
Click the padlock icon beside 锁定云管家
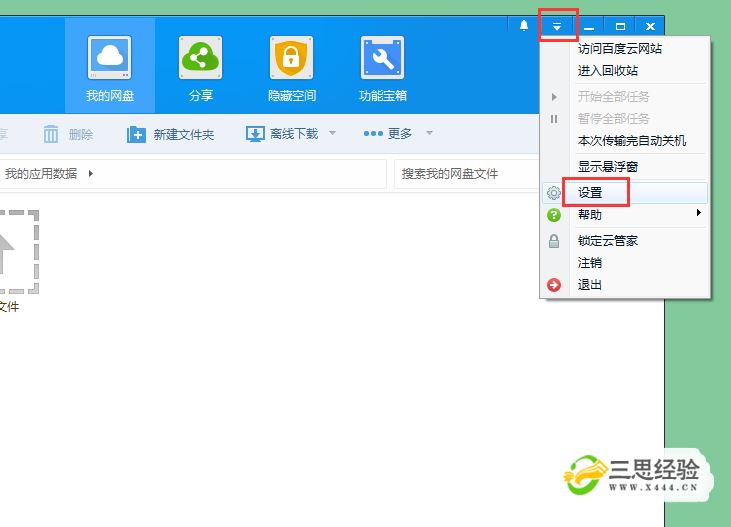click(554, 241)
